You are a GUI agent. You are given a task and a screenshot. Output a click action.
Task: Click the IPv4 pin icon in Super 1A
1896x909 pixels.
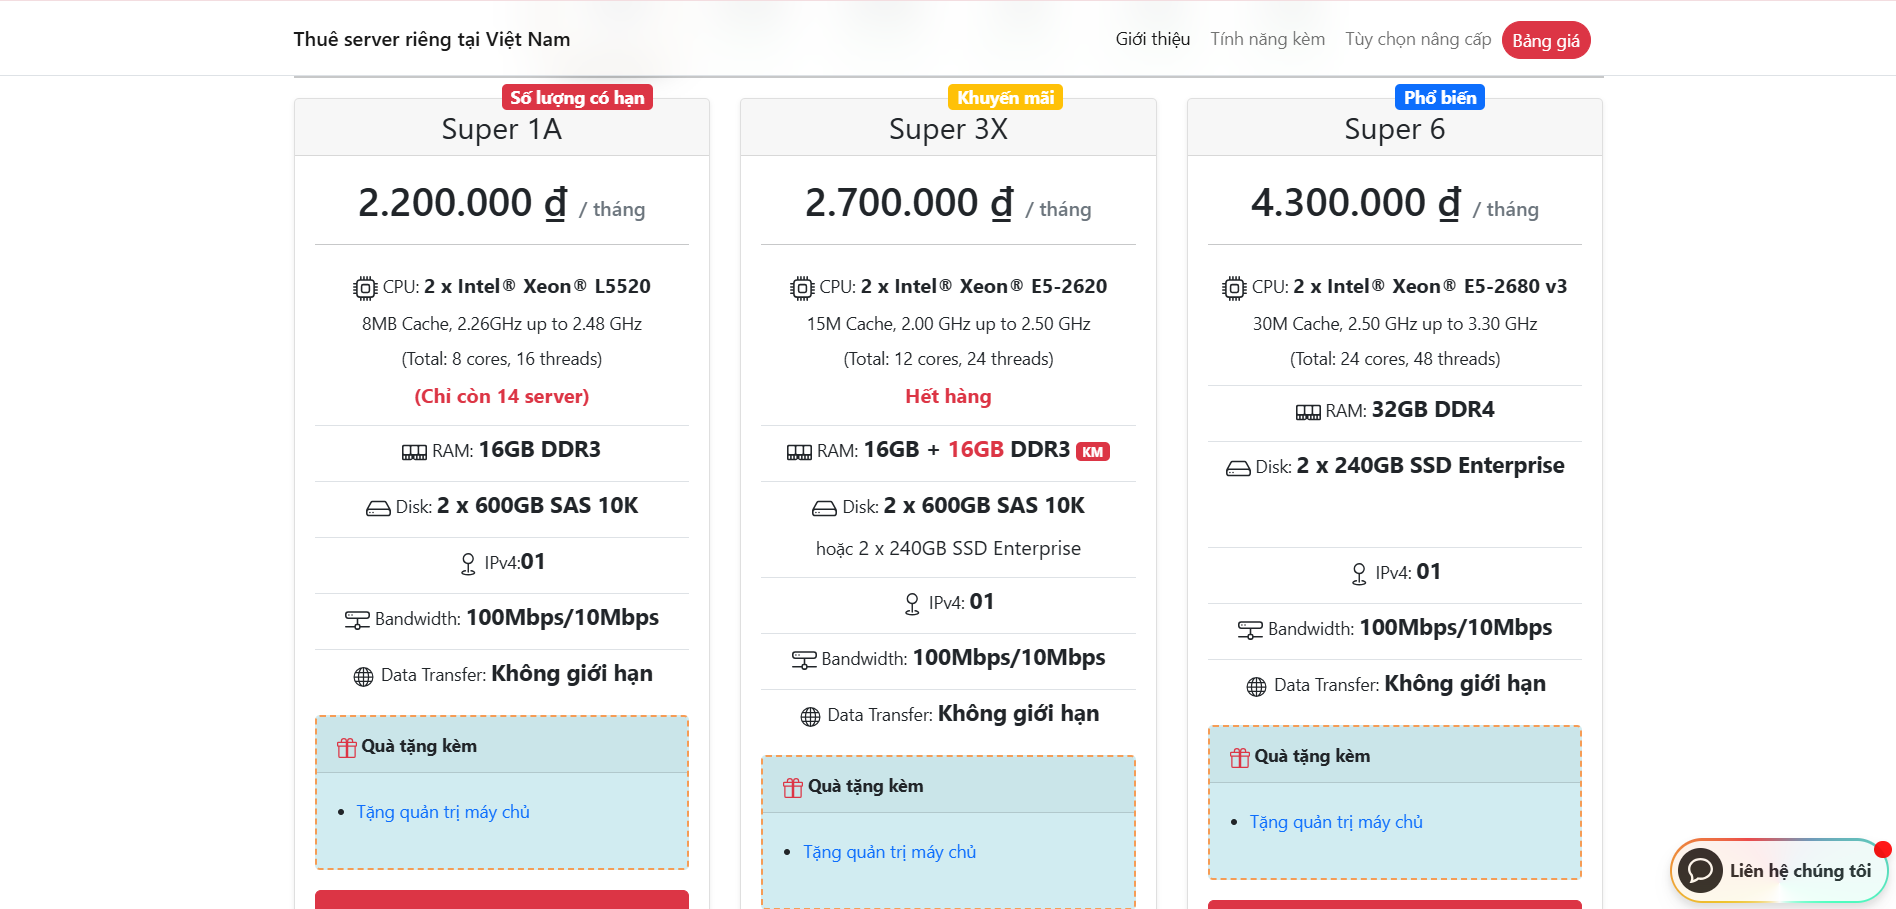point(468,564)
